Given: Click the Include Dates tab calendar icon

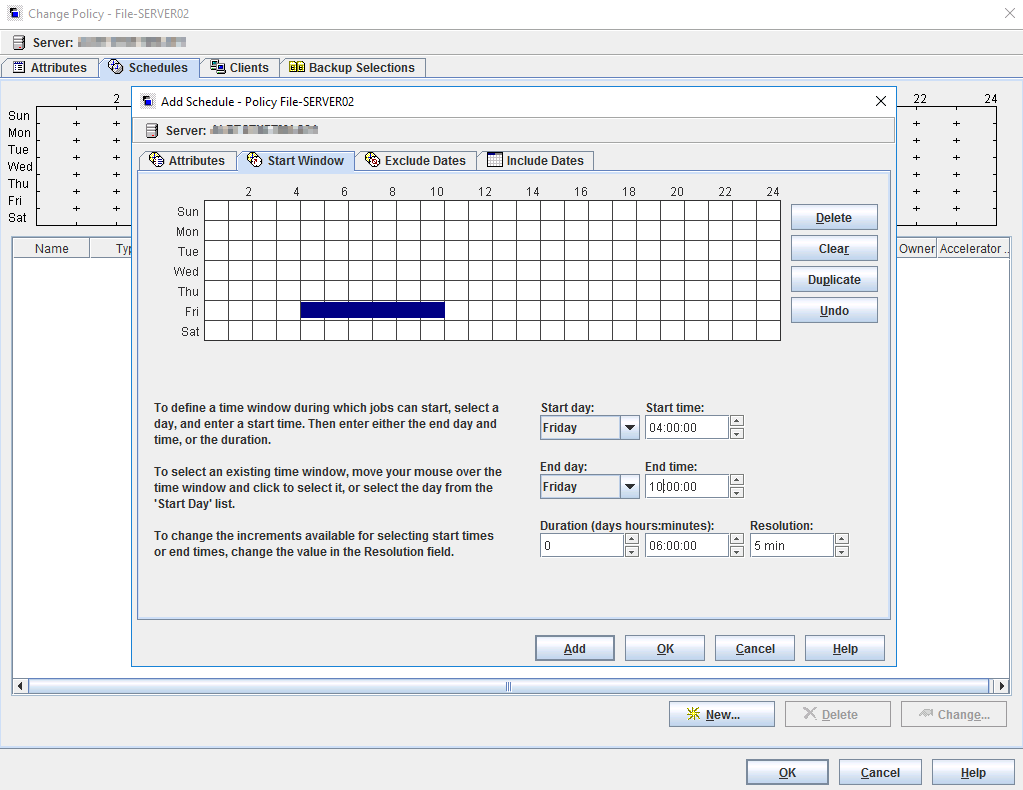Looking at the screenshot, I should tap(495, 161).
